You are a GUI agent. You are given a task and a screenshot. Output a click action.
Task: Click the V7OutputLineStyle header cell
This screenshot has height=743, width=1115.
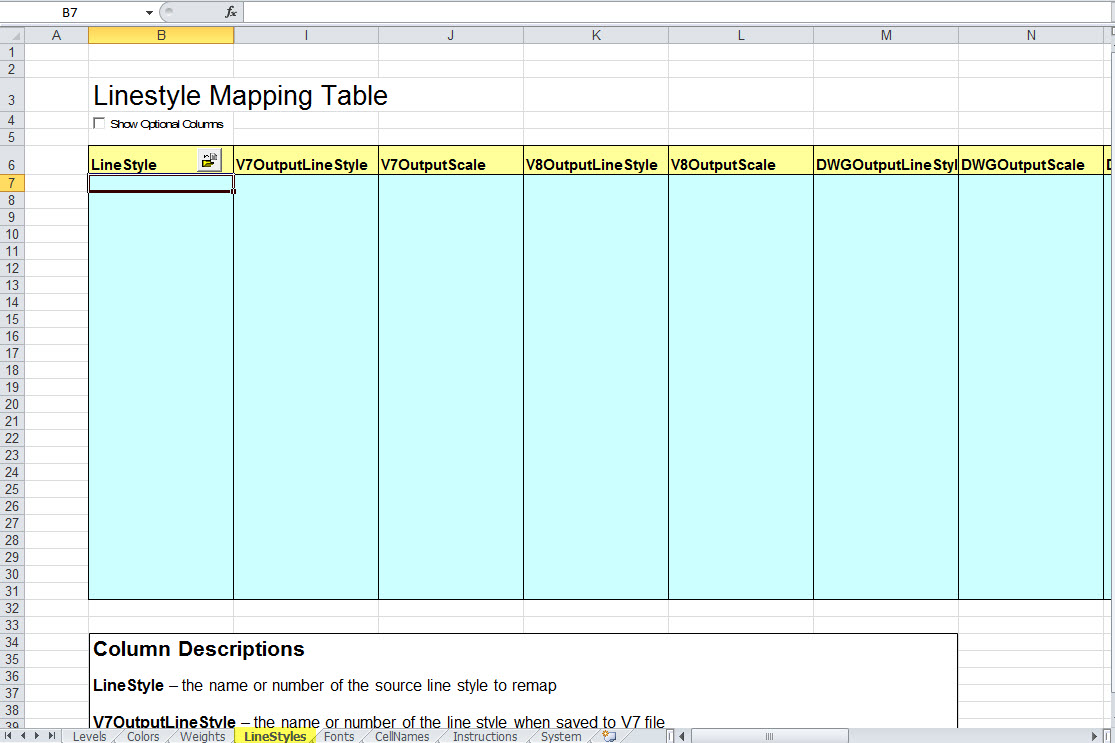pyautogui.click(x=306, y=161)
